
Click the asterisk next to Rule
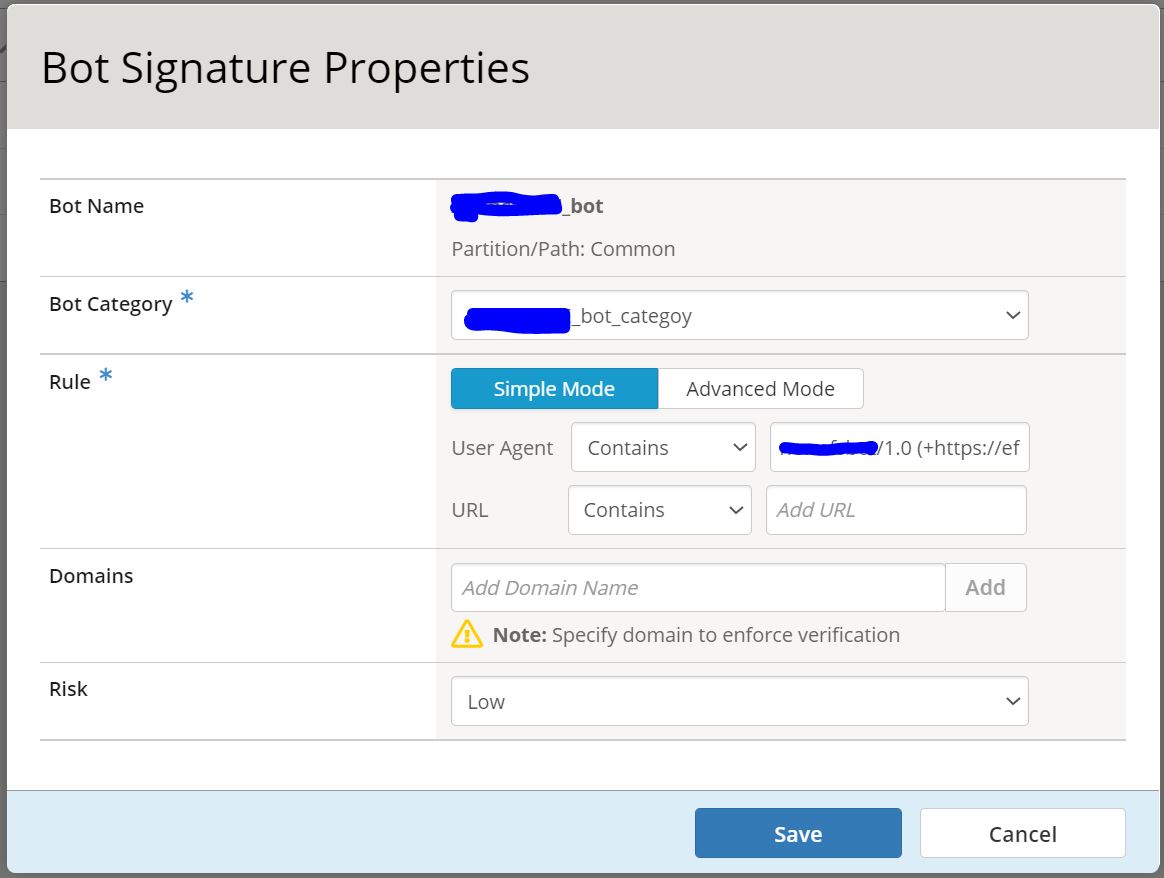pos(105,377)
